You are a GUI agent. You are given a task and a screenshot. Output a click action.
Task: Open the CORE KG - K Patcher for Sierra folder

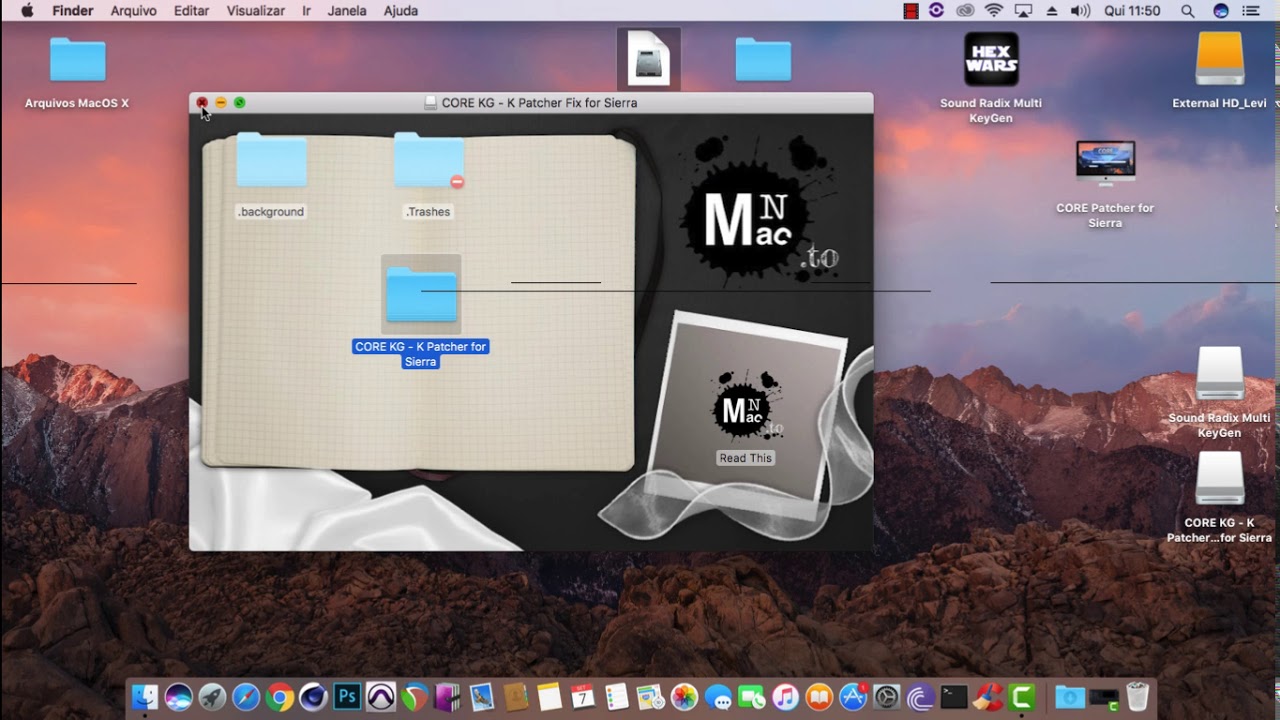(x=421, y=294)
